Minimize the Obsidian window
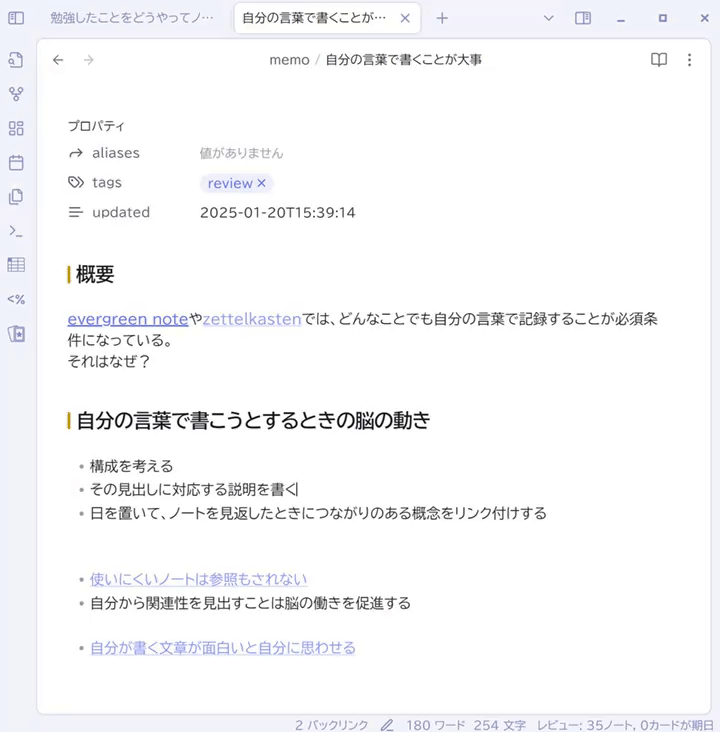This screenshot has height=732, width=720. tap(621, 19)
